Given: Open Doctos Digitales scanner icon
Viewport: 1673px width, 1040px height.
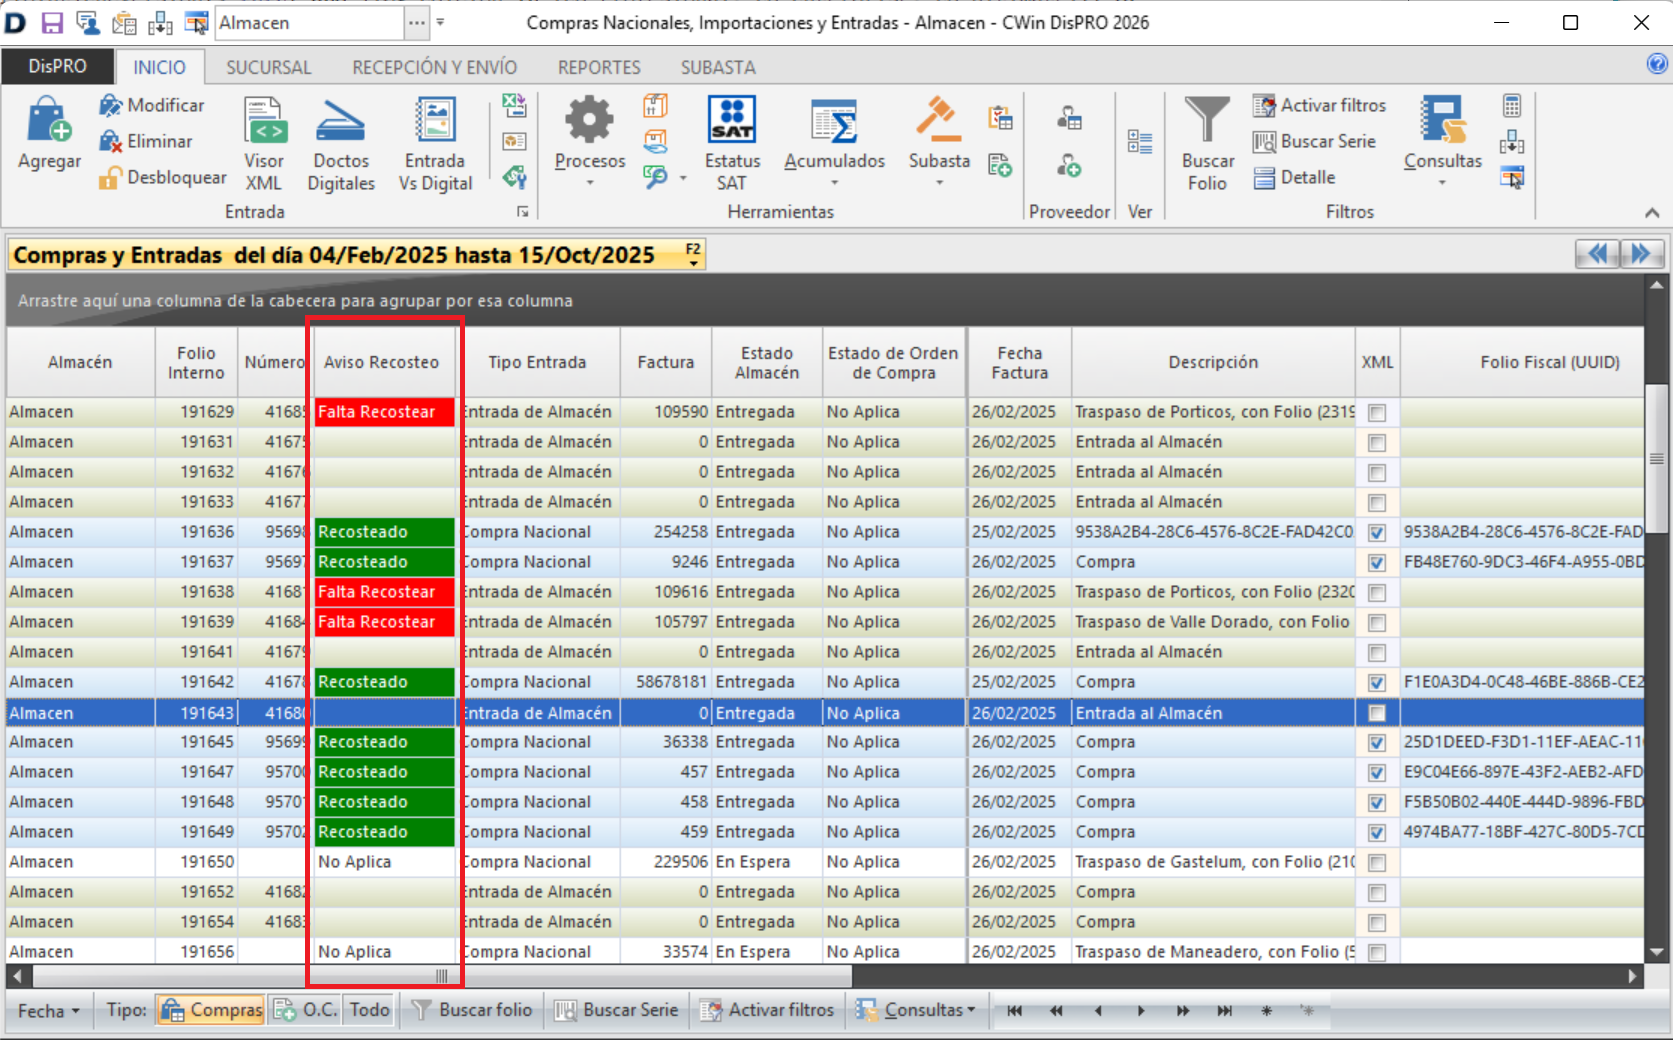Looking at the screenshot, I should (340, 121).
